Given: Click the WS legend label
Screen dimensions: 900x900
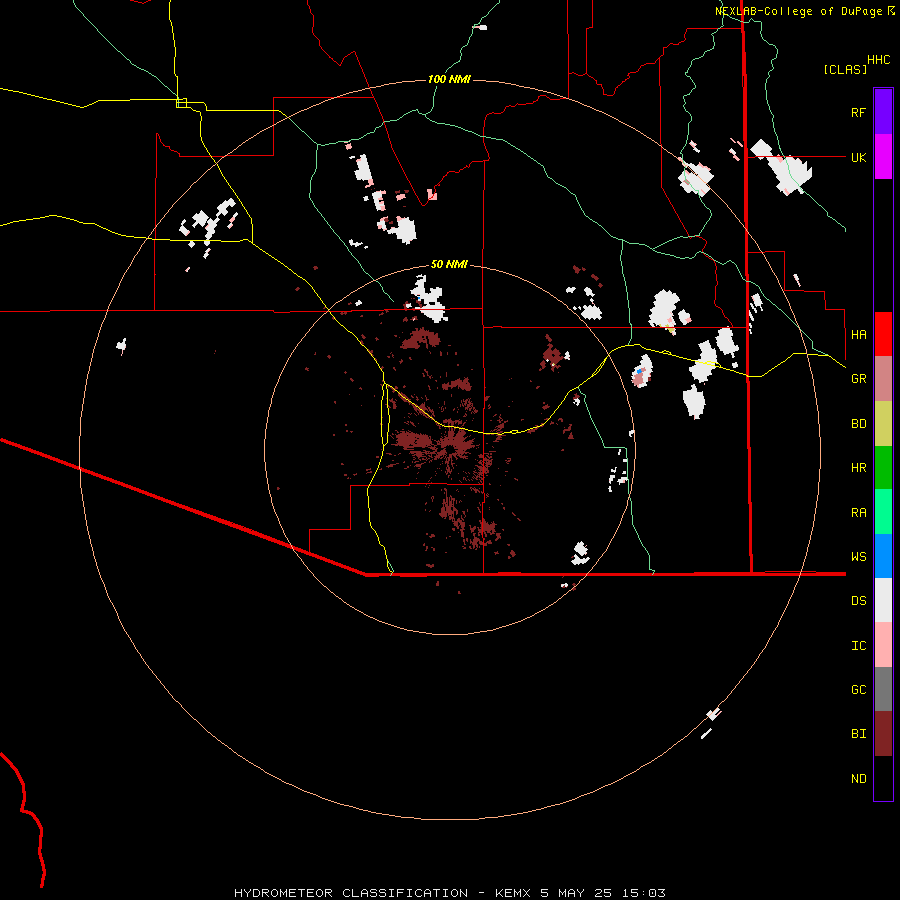Looking at the screenshot, I should pos(858,557).
